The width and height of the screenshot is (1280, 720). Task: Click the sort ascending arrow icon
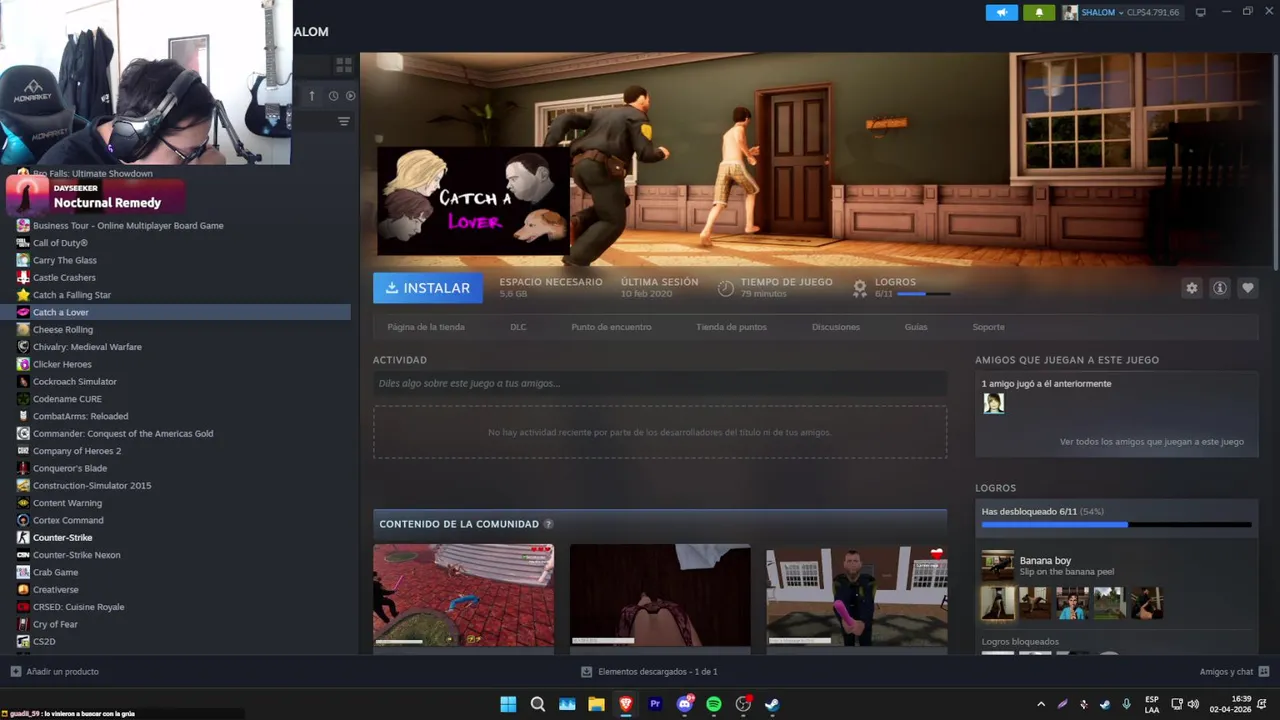[x=311, y=96]
